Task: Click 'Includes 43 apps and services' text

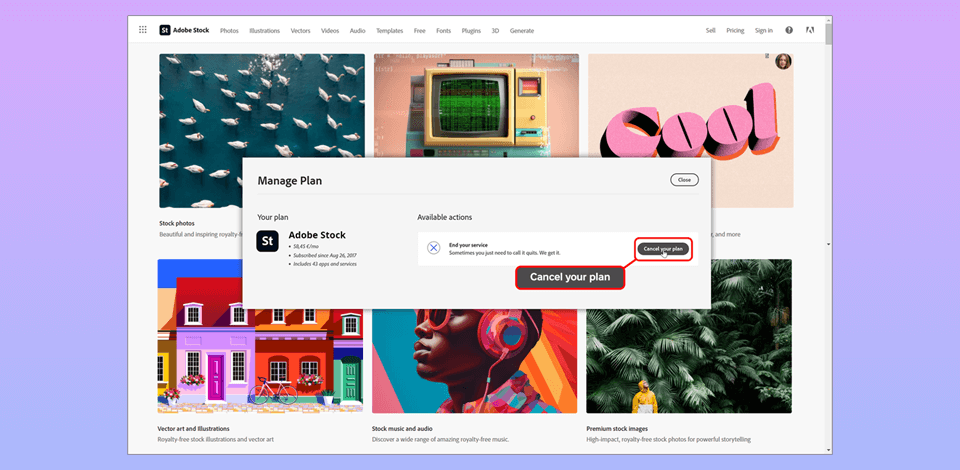Action: click(x=324, y=264)
